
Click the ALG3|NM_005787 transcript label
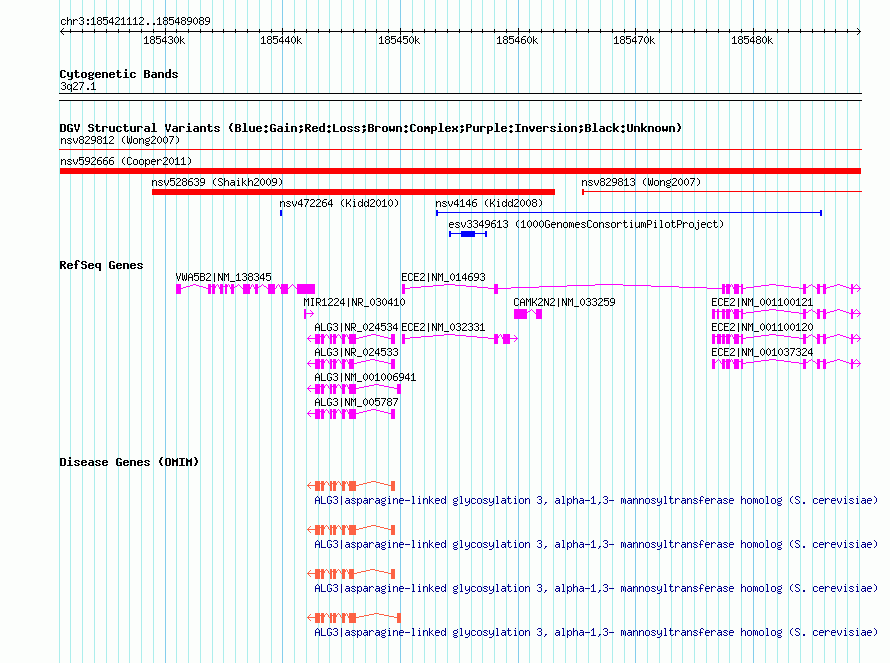pyautogui.click(x=356, y=402)
